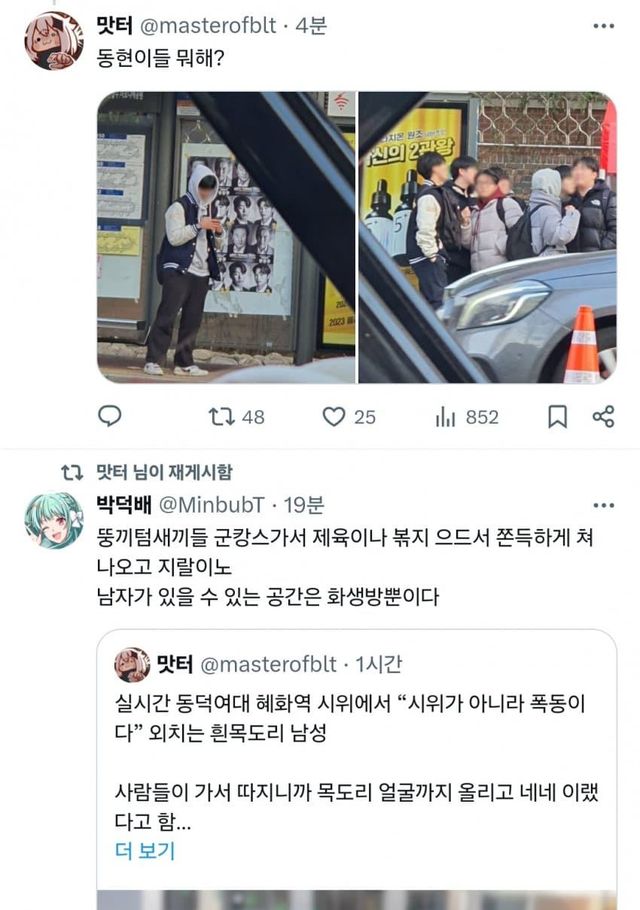Open 맛터's profile avatar on top tweet
This screenshot has width=640, height=910.
[54, 41]
